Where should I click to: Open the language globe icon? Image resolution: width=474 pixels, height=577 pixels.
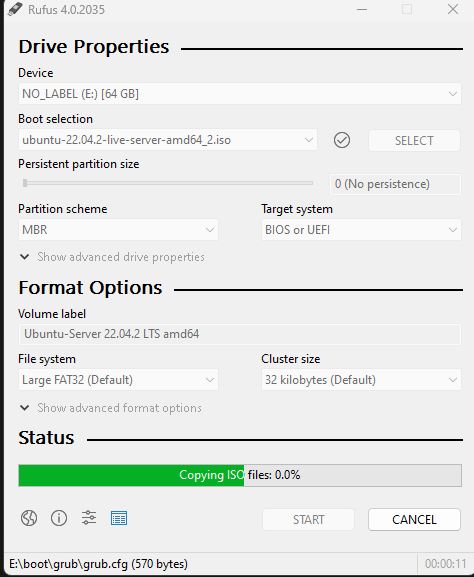(x=29, y=518)
